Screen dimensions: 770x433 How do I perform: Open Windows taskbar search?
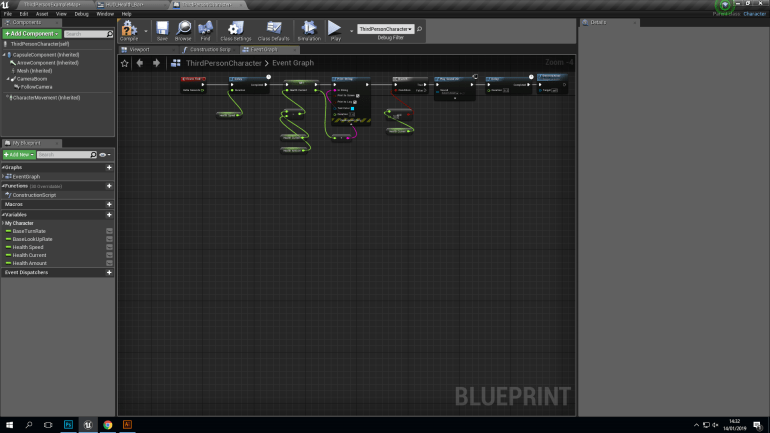coord(28,425)
